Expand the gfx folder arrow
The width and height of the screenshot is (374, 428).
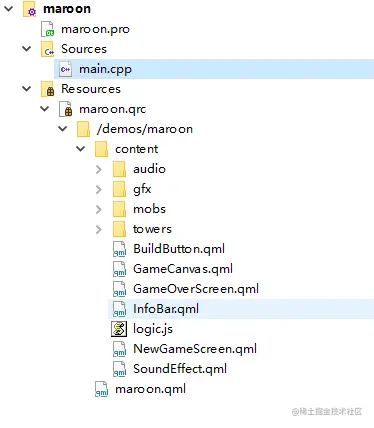point(99,189)
